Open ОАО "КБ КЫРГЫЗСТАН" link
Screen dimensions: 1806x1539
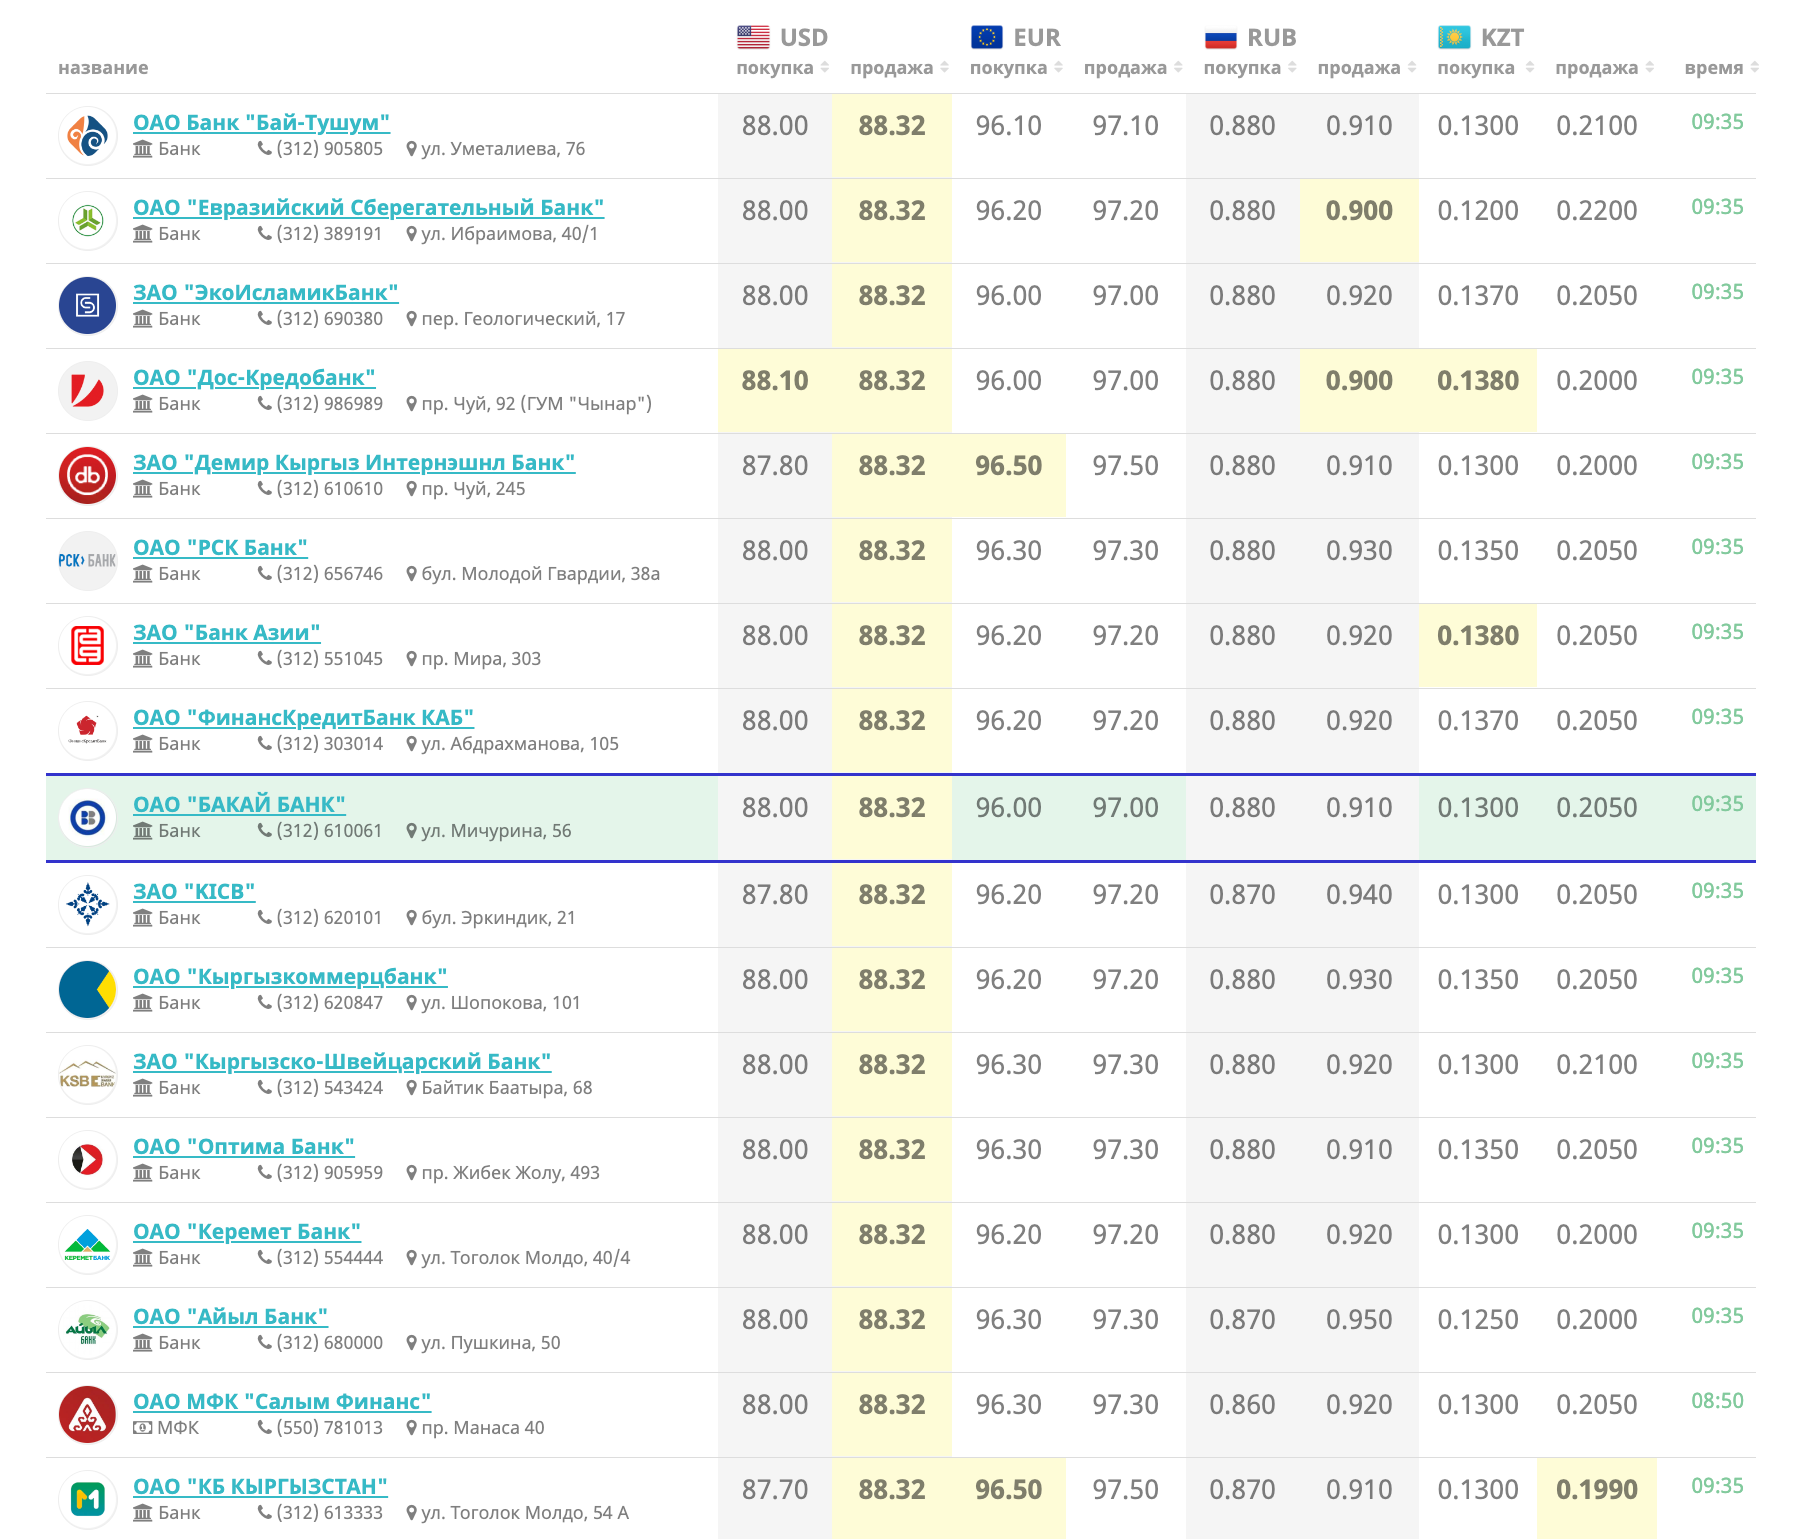[x=261, y=1487]
